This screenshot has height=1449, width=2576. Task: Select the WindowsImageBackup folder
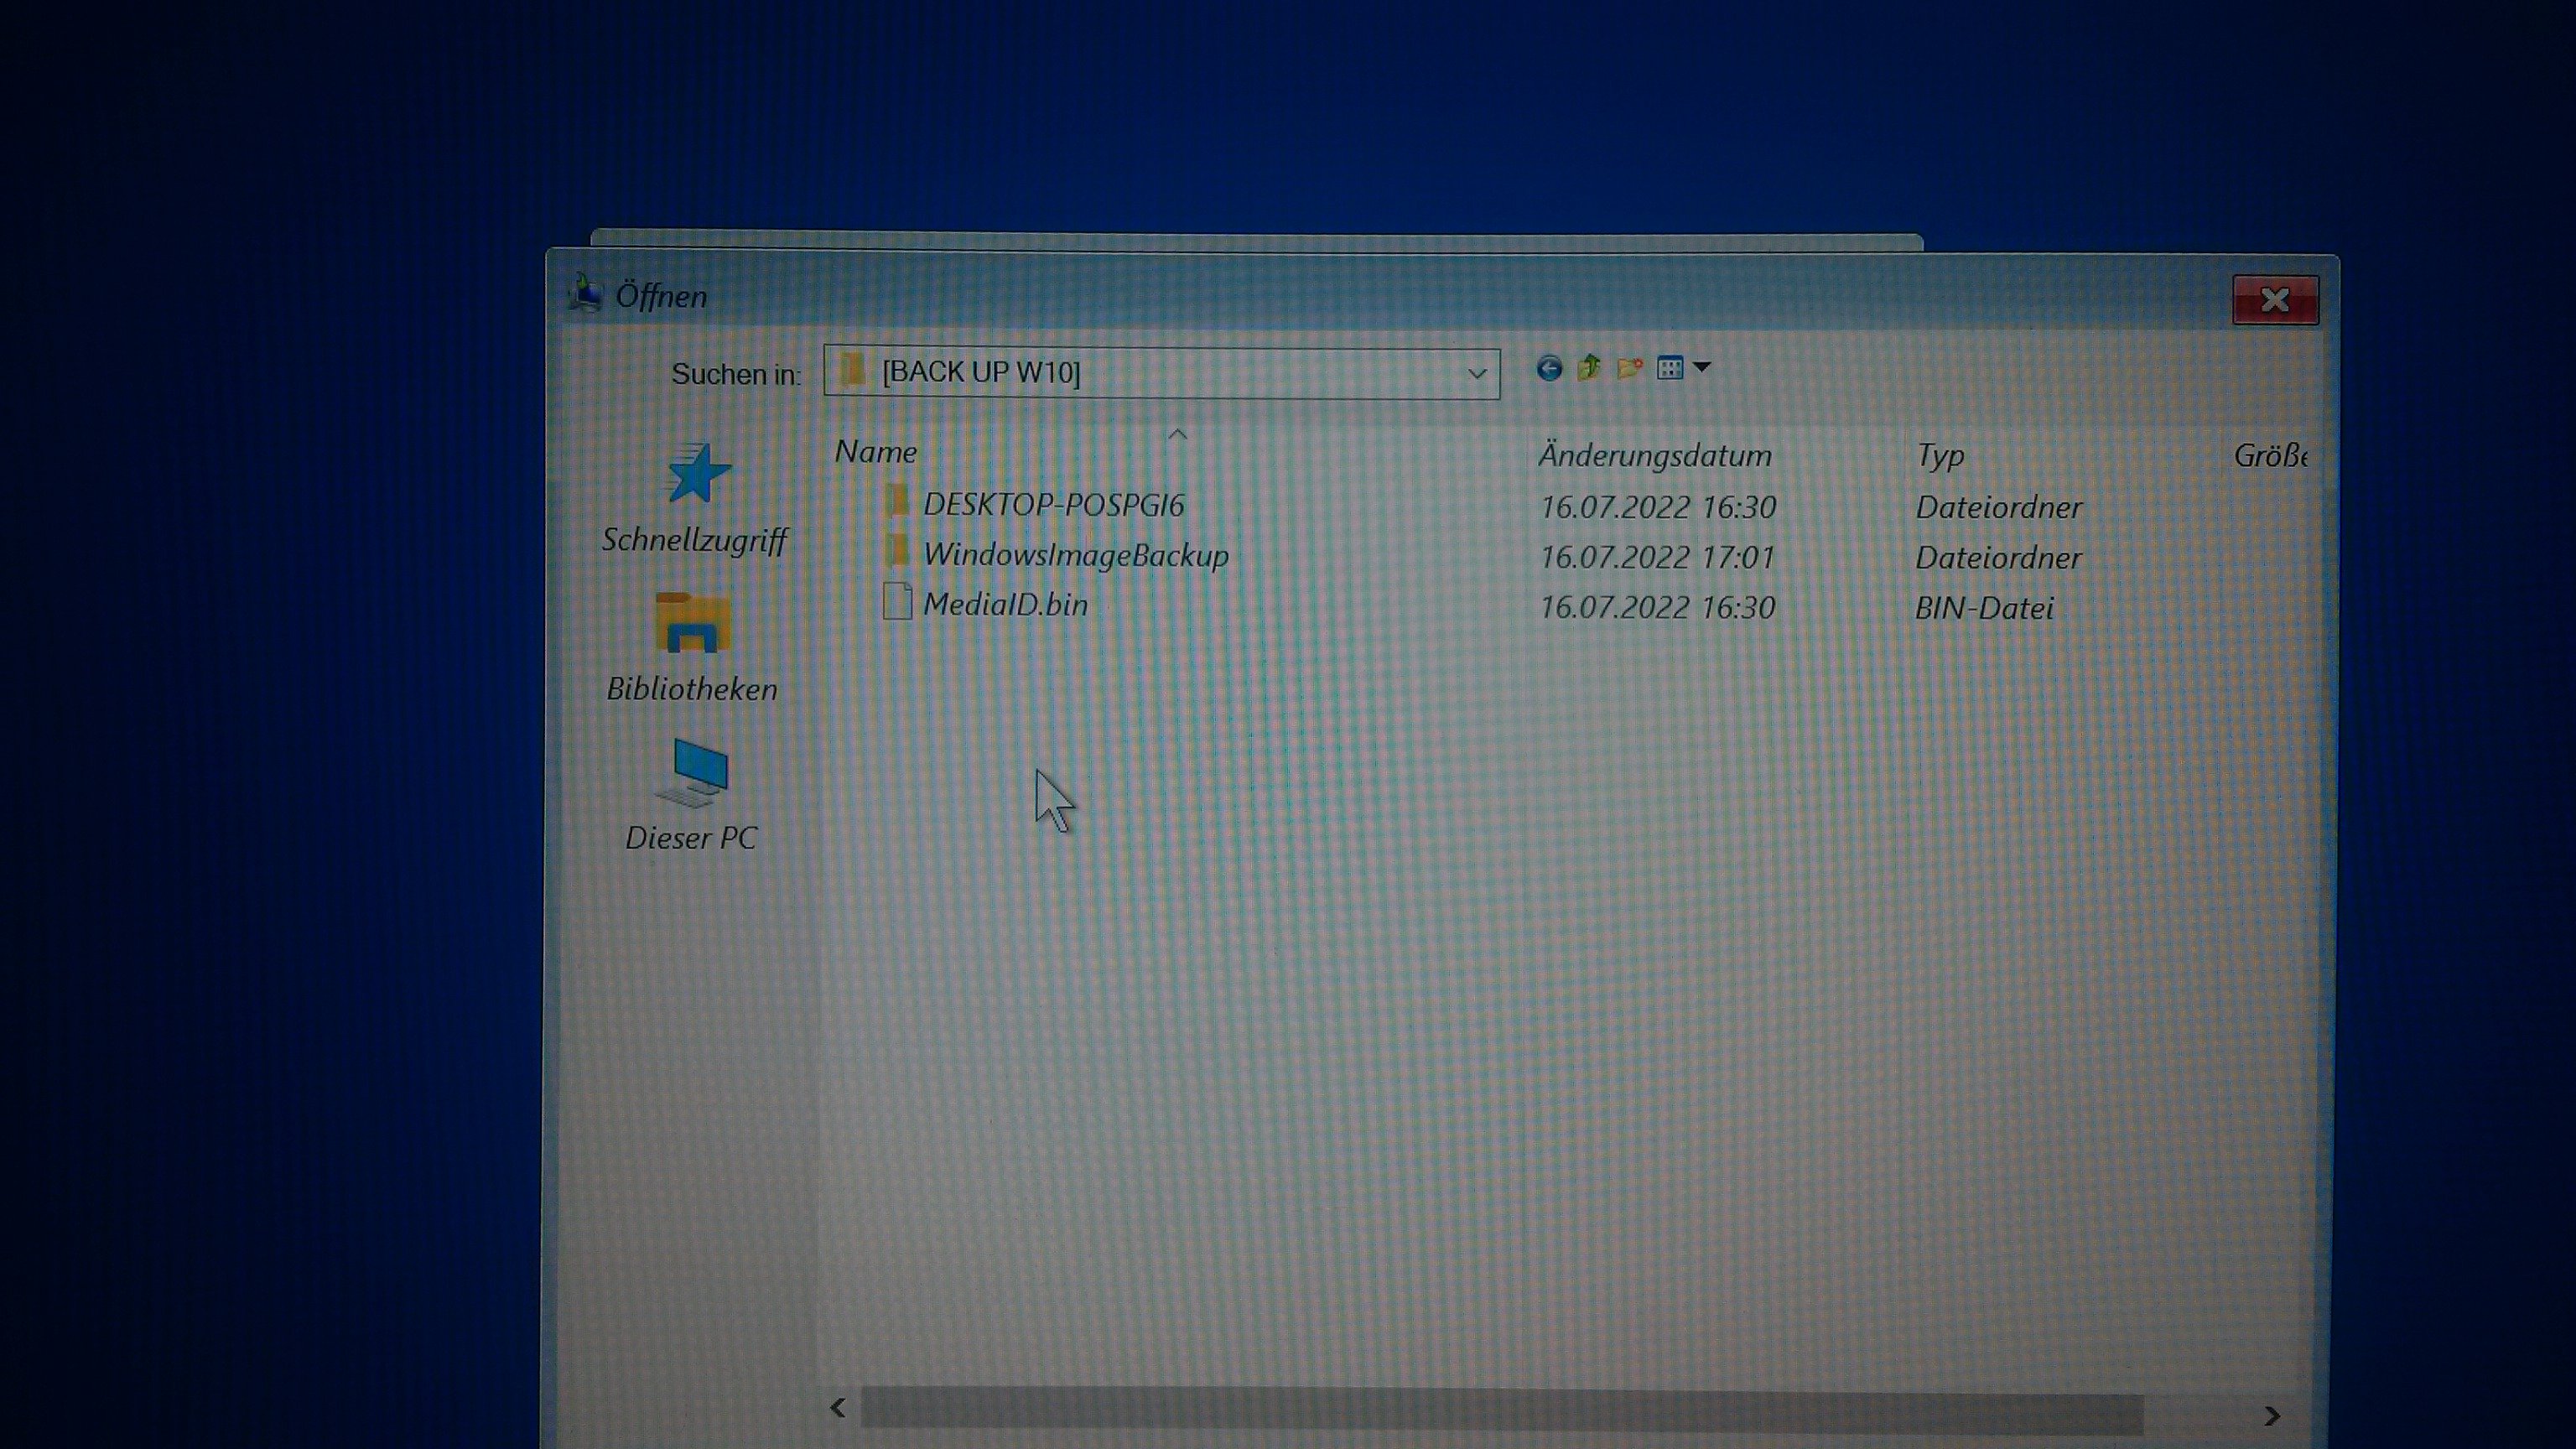pyautogui.click(x=1074, y=556)
